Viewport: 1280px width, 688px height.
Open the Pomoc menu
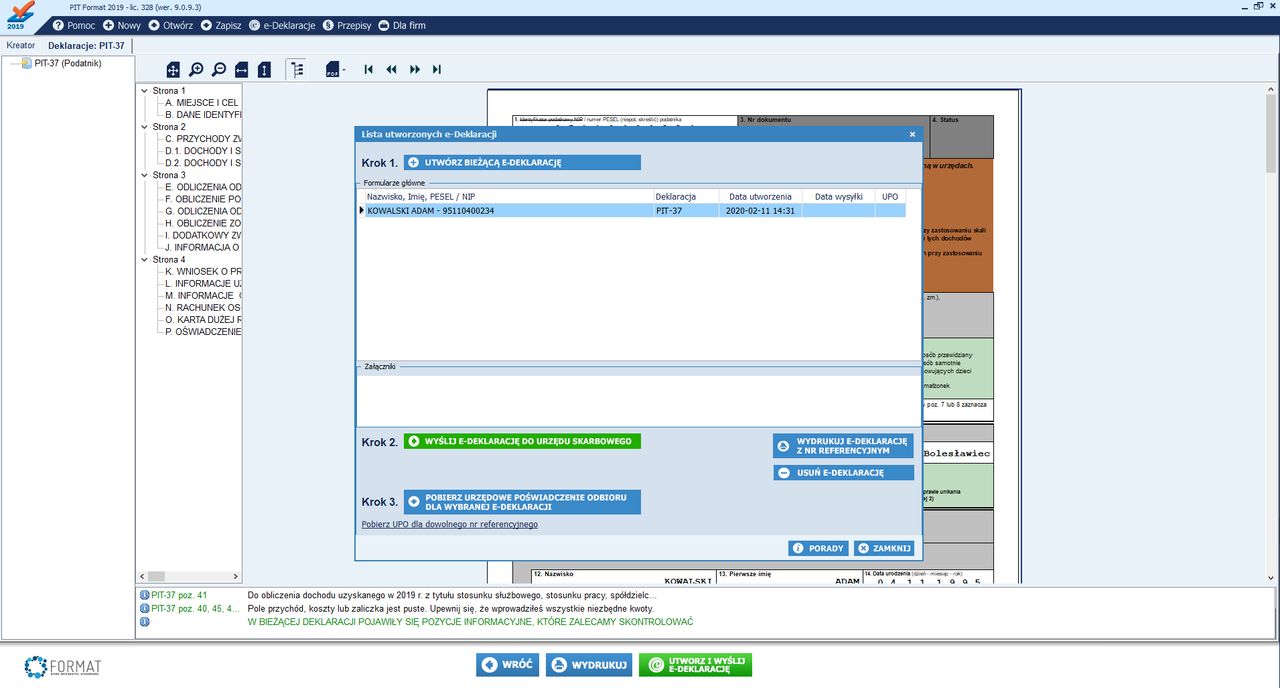click(73, 25)
